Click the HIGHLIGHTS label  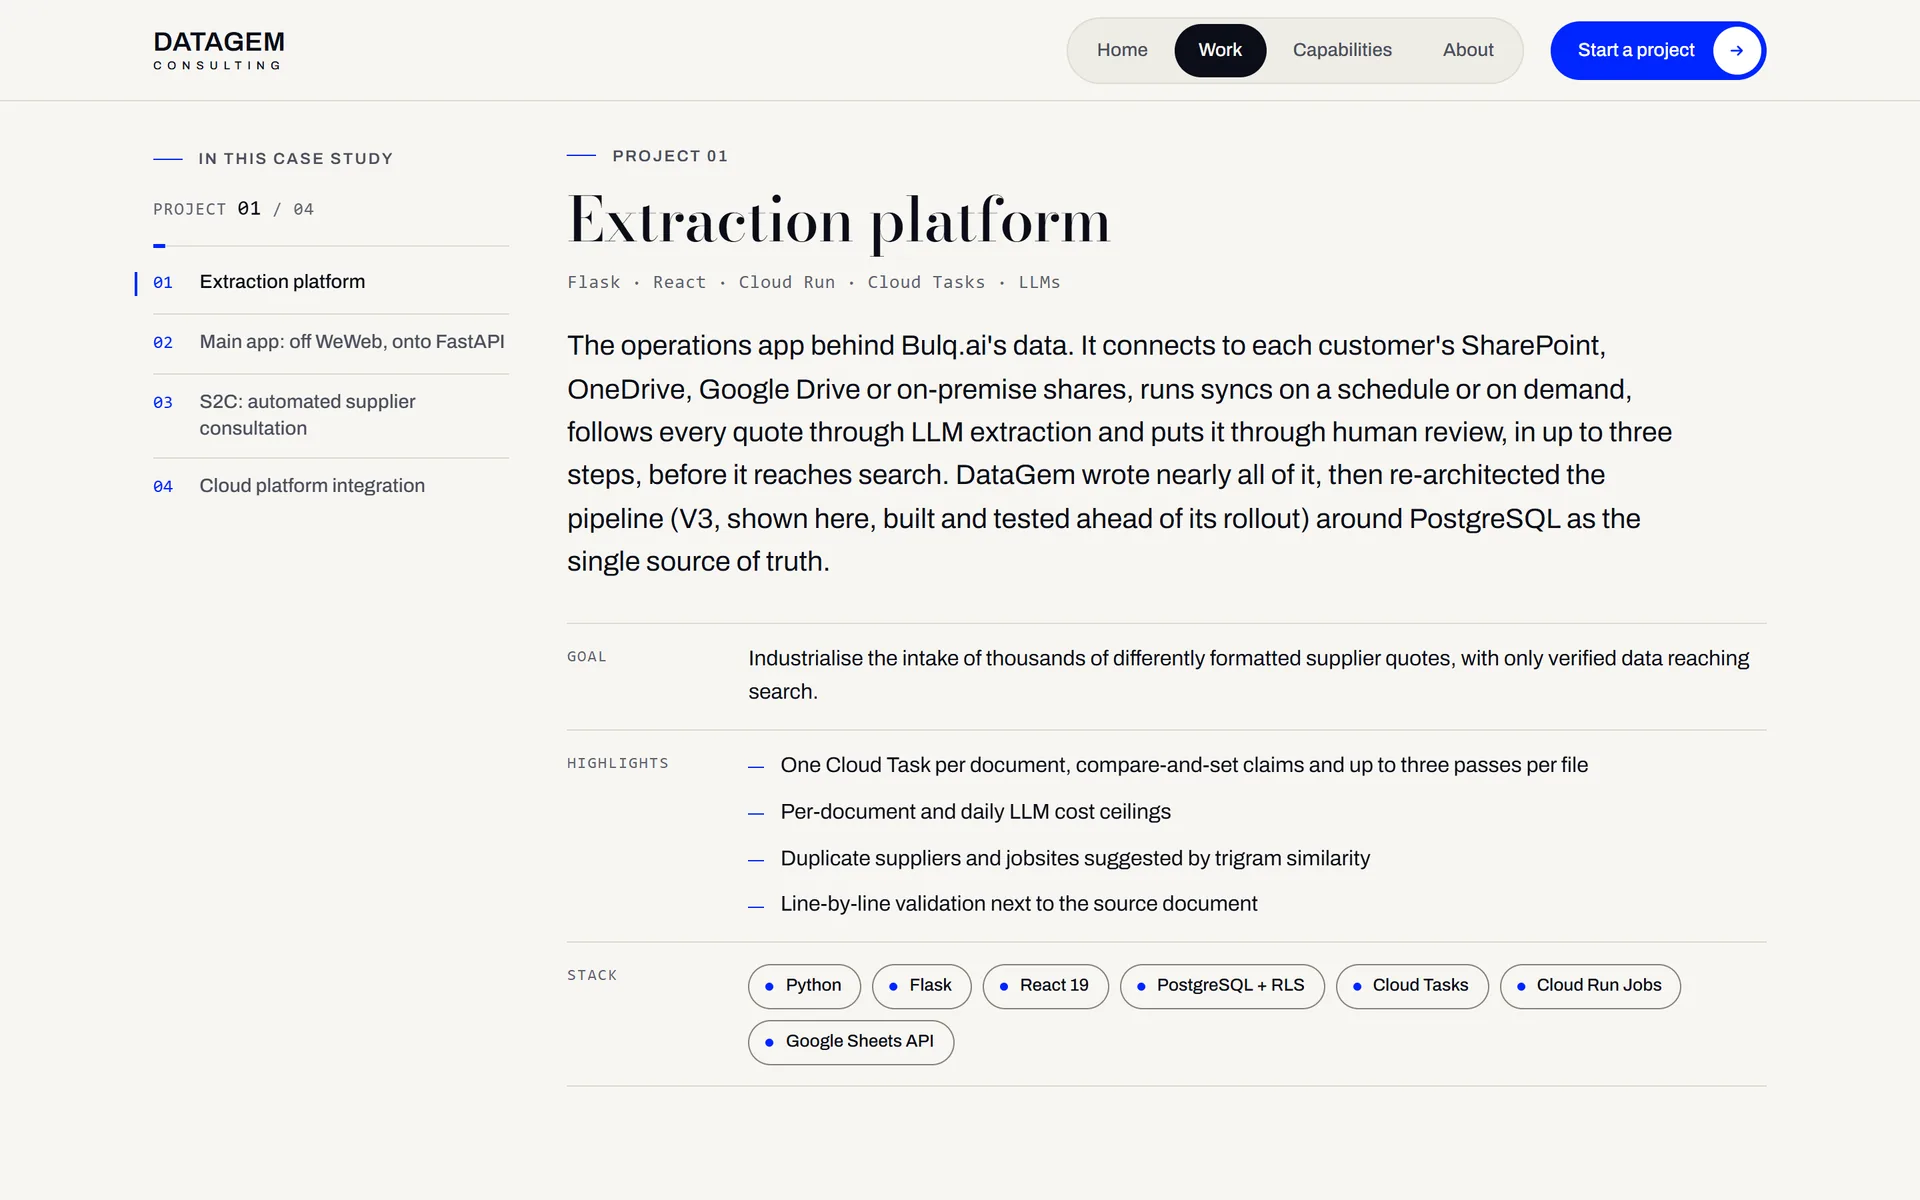[618, 763]
